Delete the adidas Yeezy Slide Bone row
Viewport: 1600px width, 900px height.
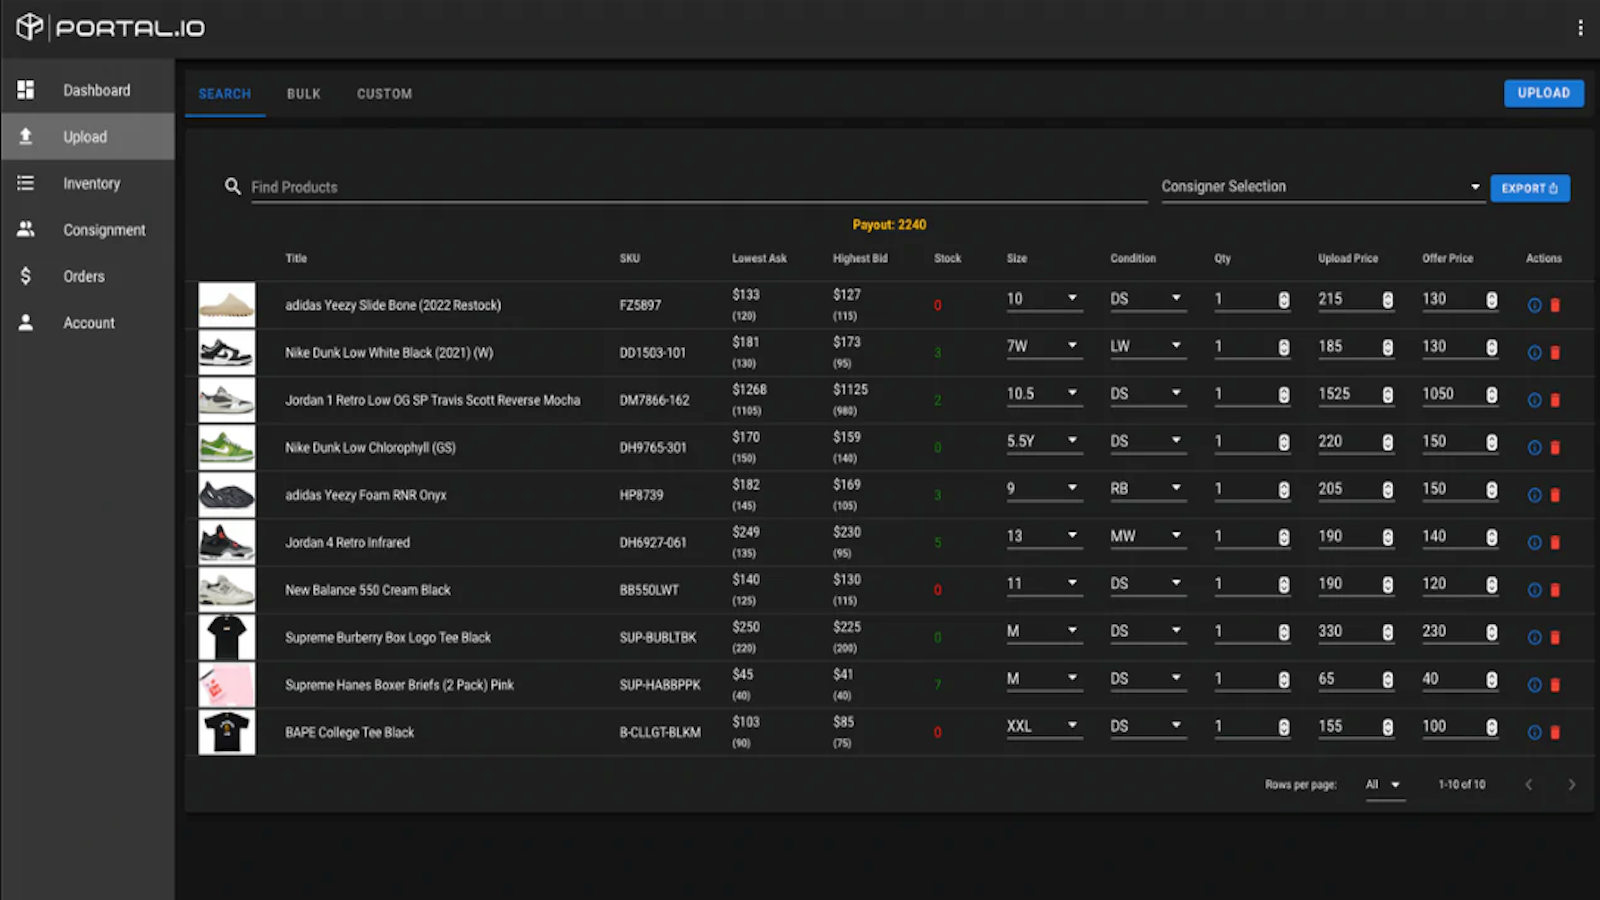[x=1555, y=305]
